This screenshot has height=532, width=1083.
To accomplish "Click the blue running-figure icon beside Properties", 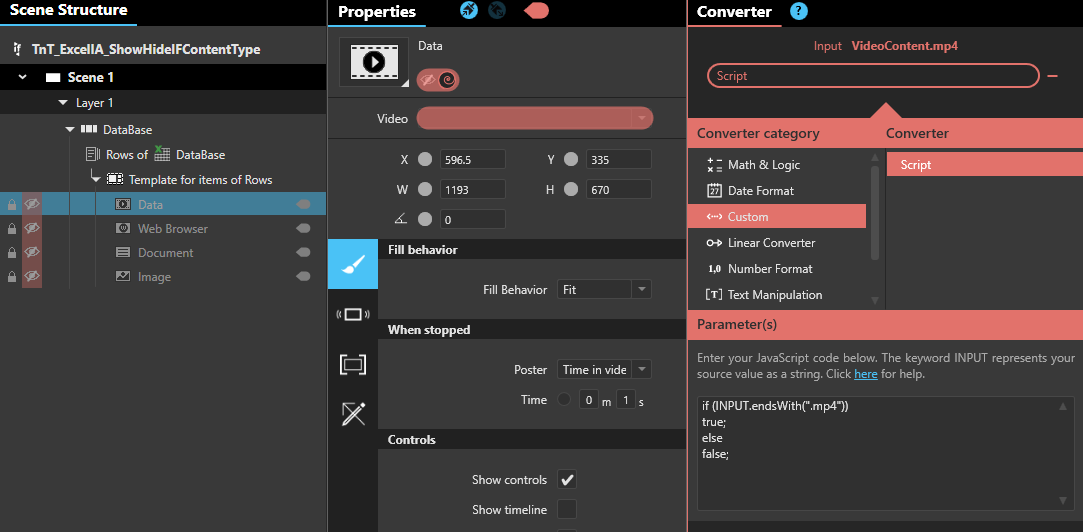I will [x=468, y=11].
